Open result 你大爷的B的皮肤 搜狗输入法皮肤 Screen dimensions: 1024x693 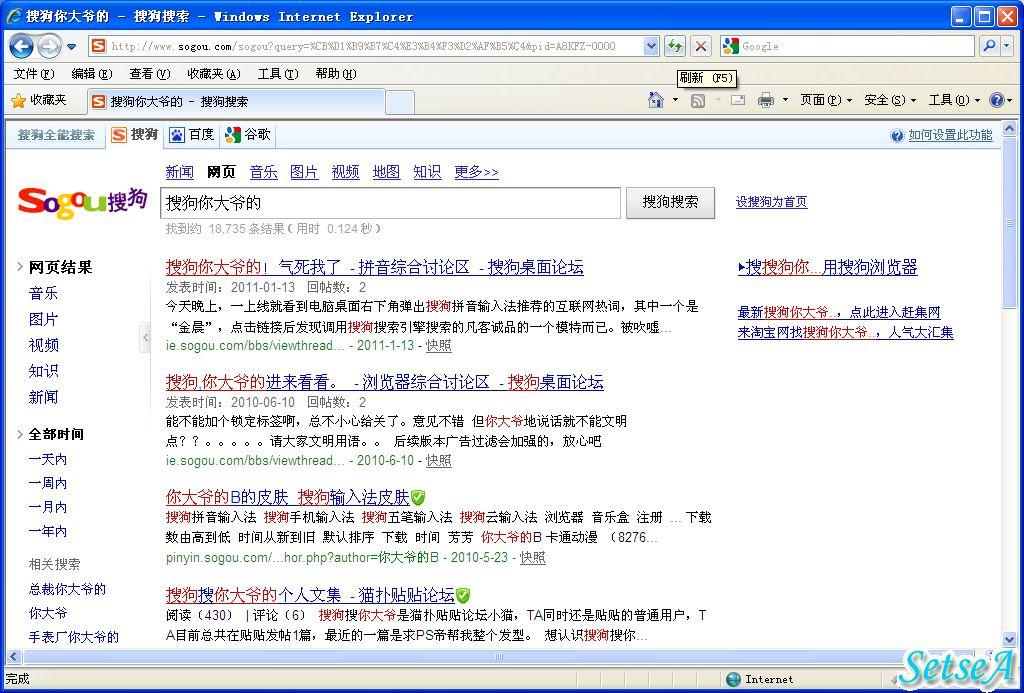click(287, 498)
